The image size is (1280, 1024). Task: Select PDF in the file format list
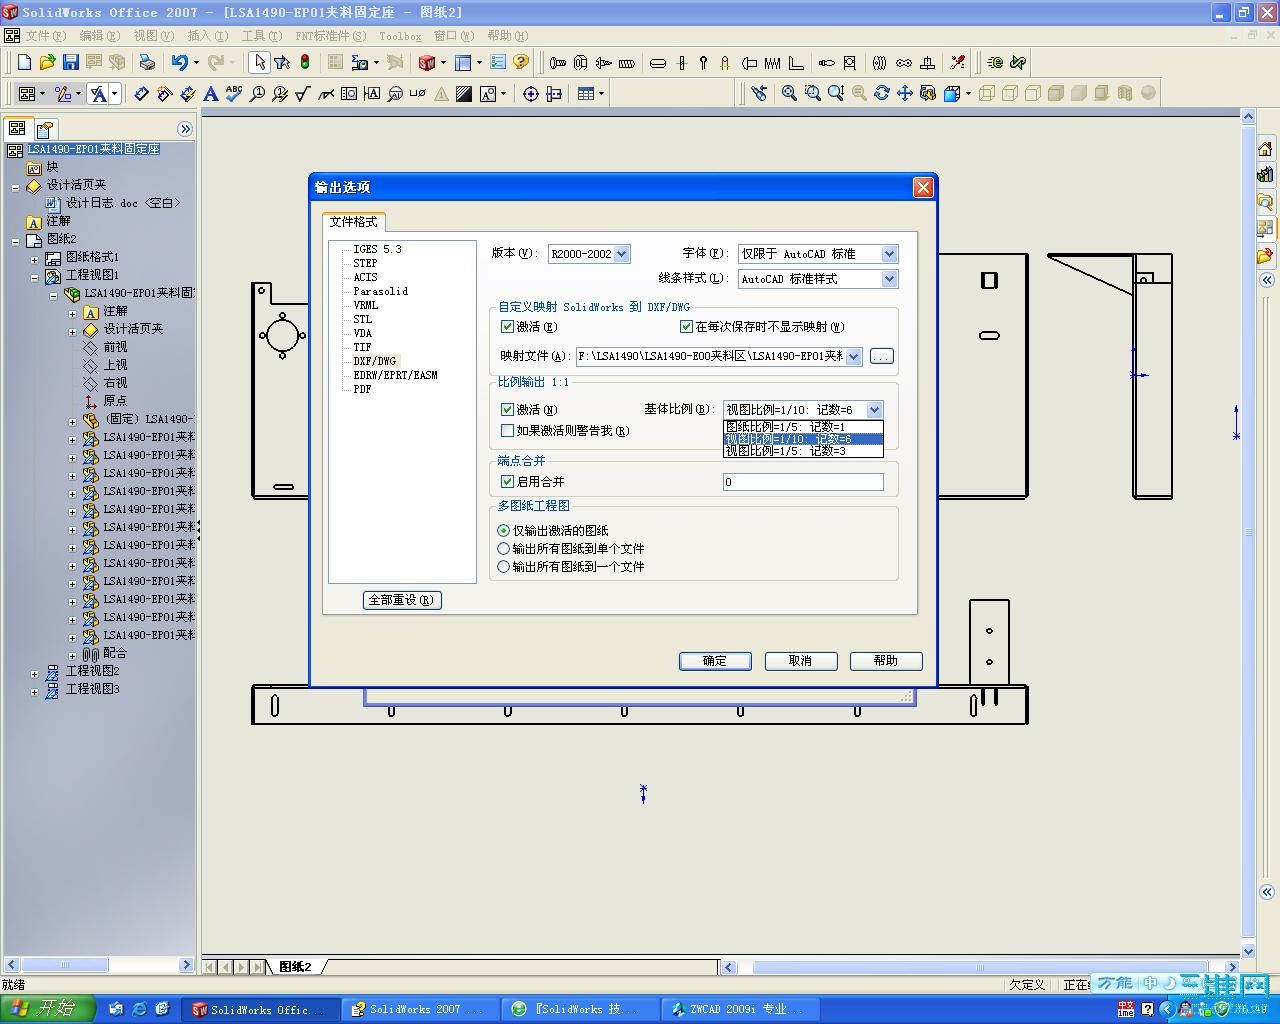[x=362, y=389]
